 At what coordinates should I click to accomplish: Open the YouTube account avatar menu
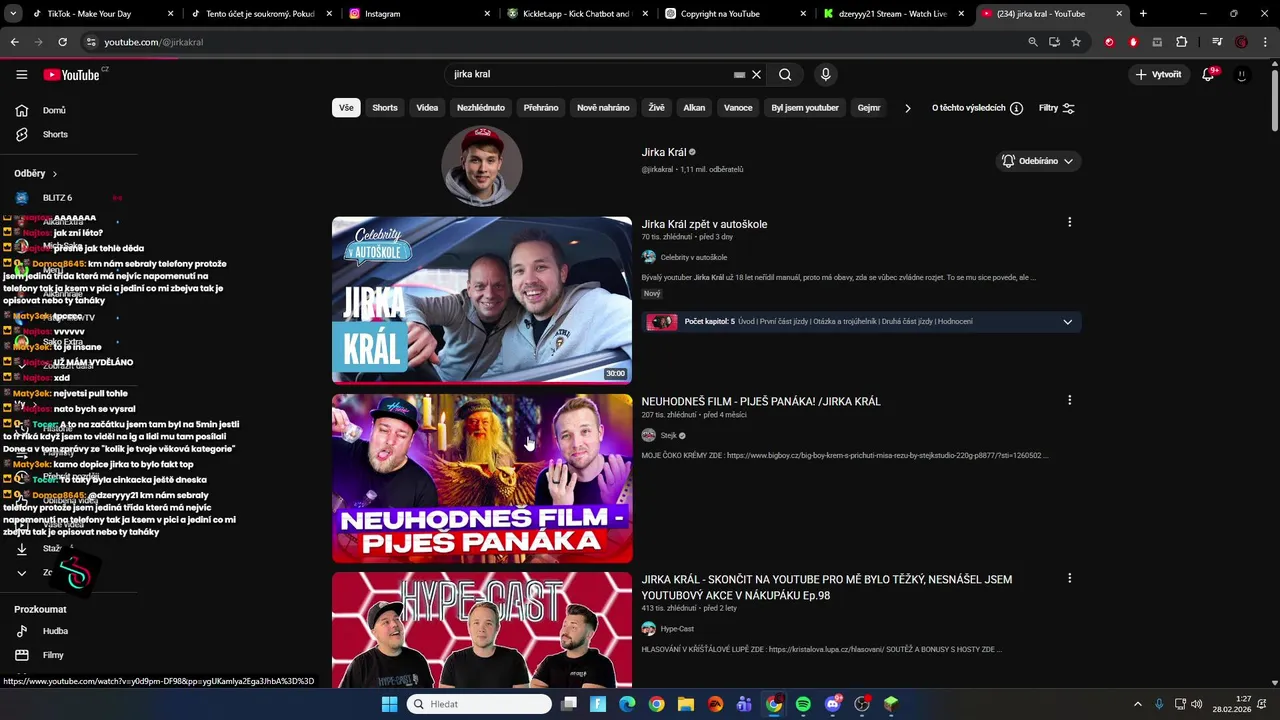[x=1241, y=74]
